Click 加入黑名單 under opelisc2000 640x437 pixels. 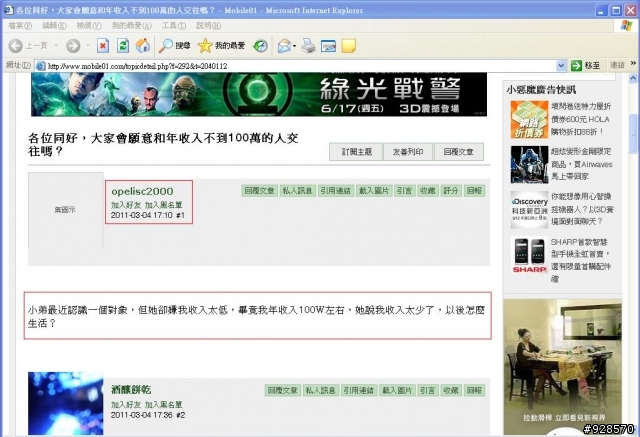click(164, 205)
